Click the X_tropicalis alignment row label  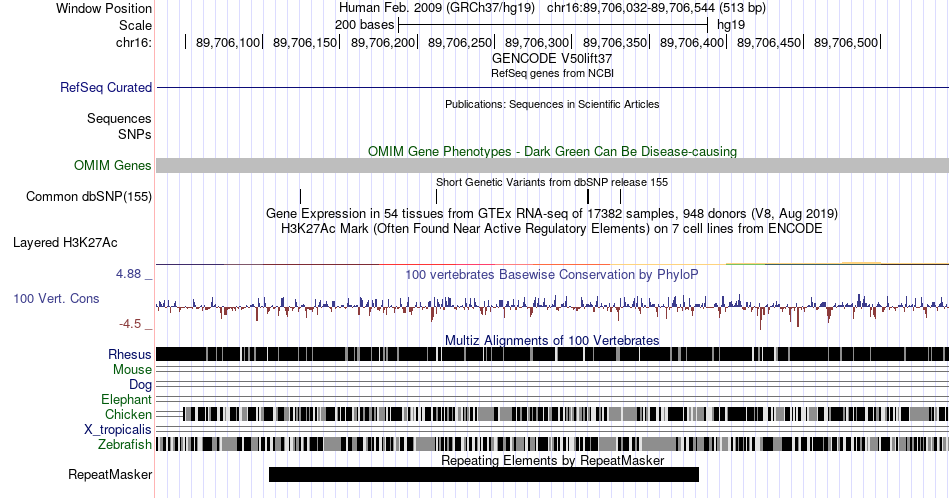click(118, 430)
